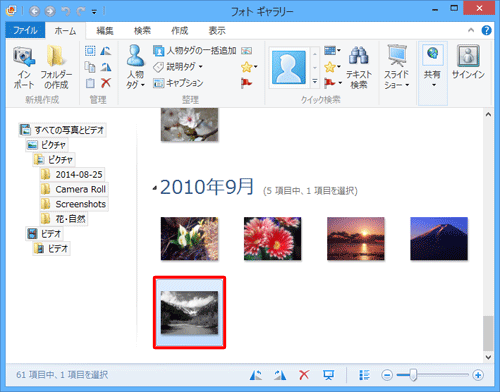Switch to the View (表示) tab
Image resolution: width=500 pixels, height=392 pixels.
pos(217,31)
